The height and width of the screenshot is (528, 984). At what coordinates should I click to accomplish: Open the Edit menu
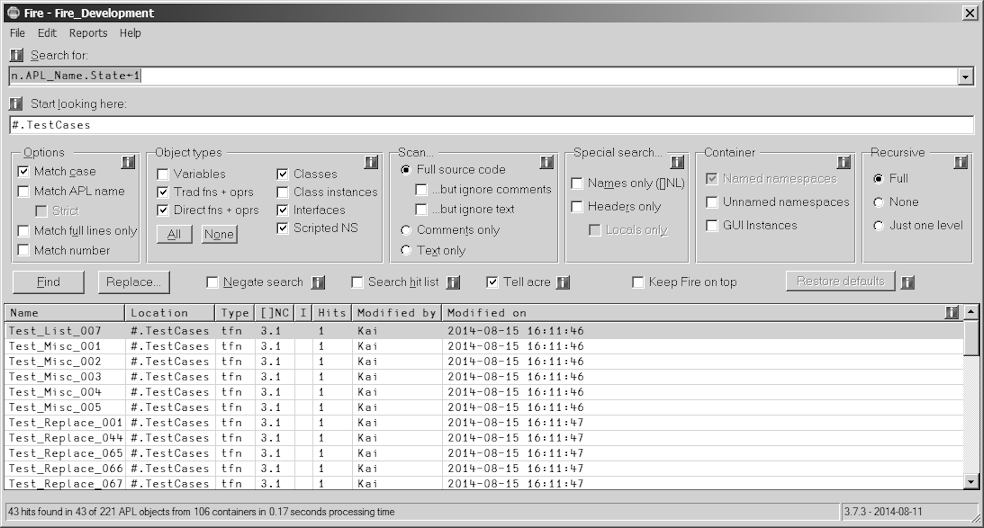tap(47, 33)
